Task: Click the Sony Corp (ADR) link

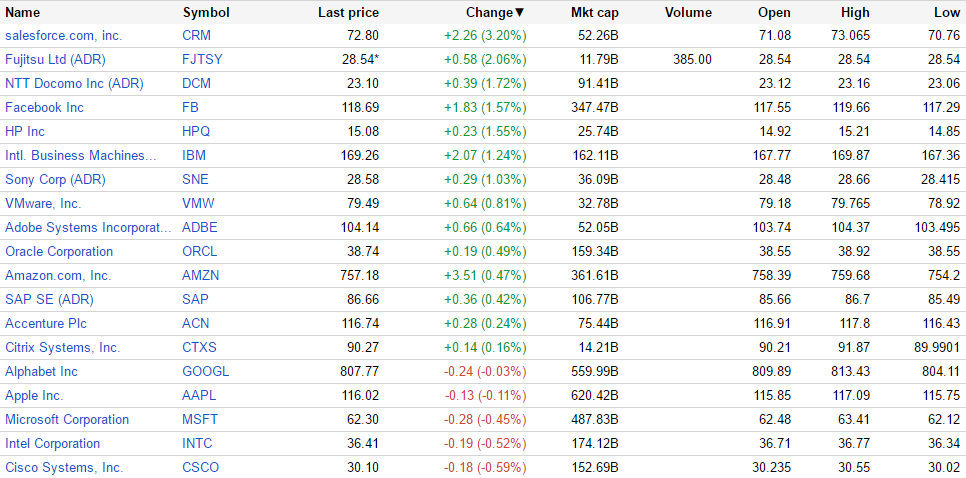Action: tap(55, 179)
